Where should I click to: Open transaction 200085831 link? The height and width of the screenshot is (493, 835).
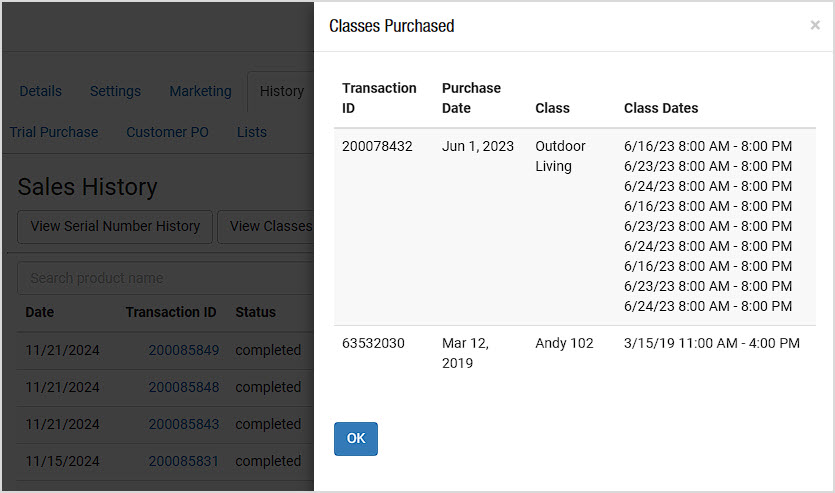(184, 461)
